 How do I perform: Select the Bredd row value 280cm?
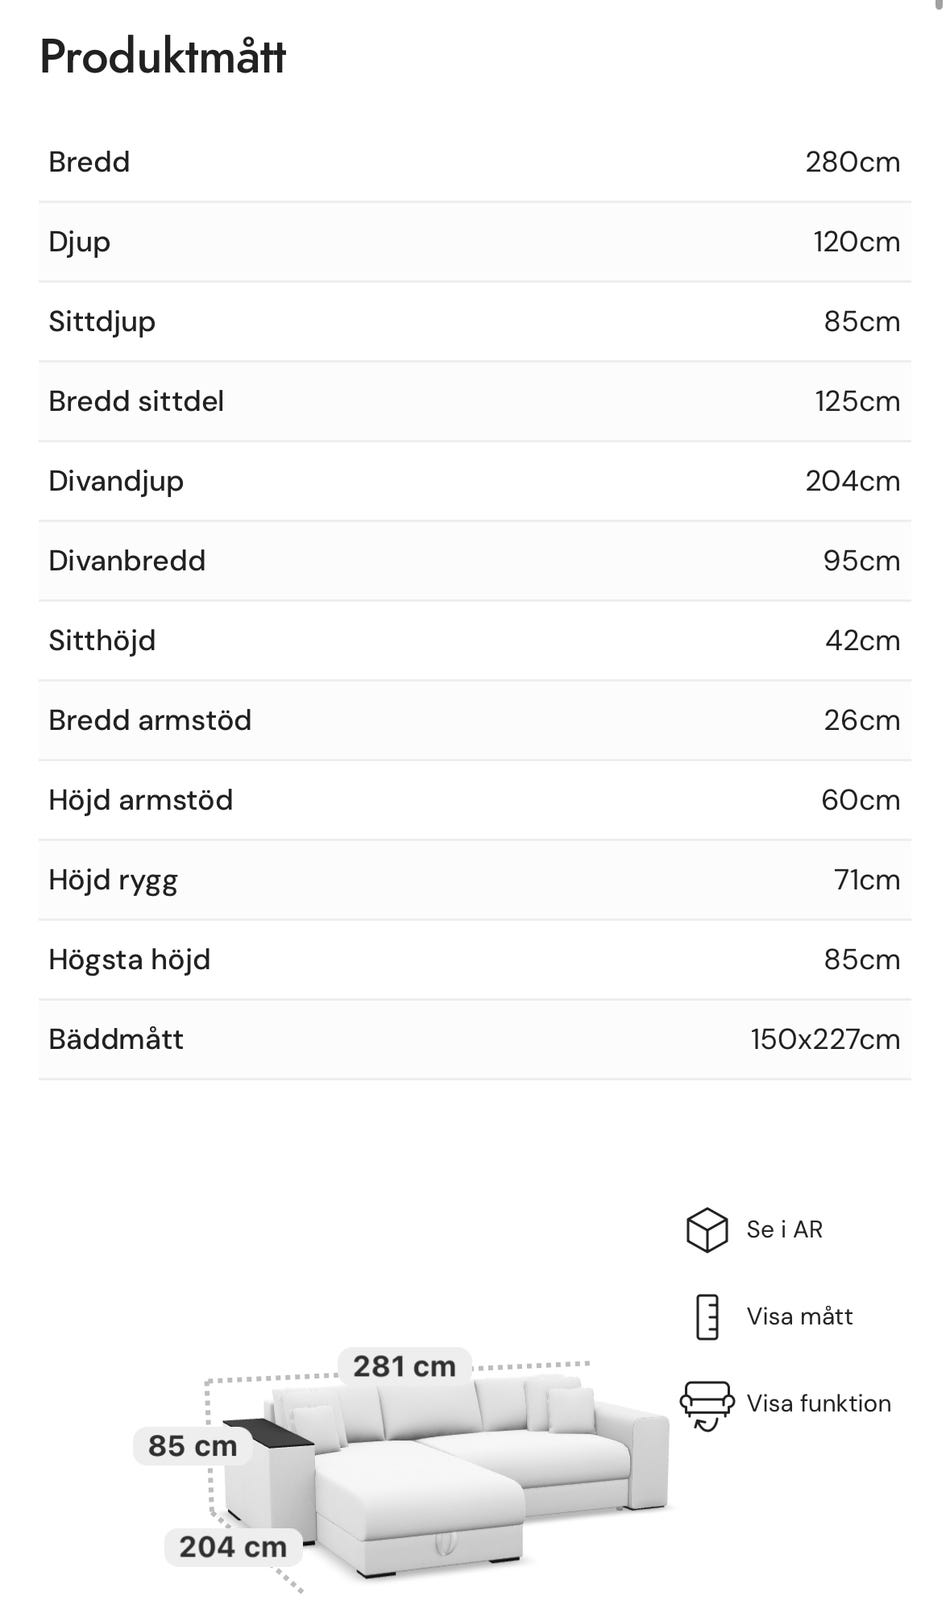click(852, 162)
